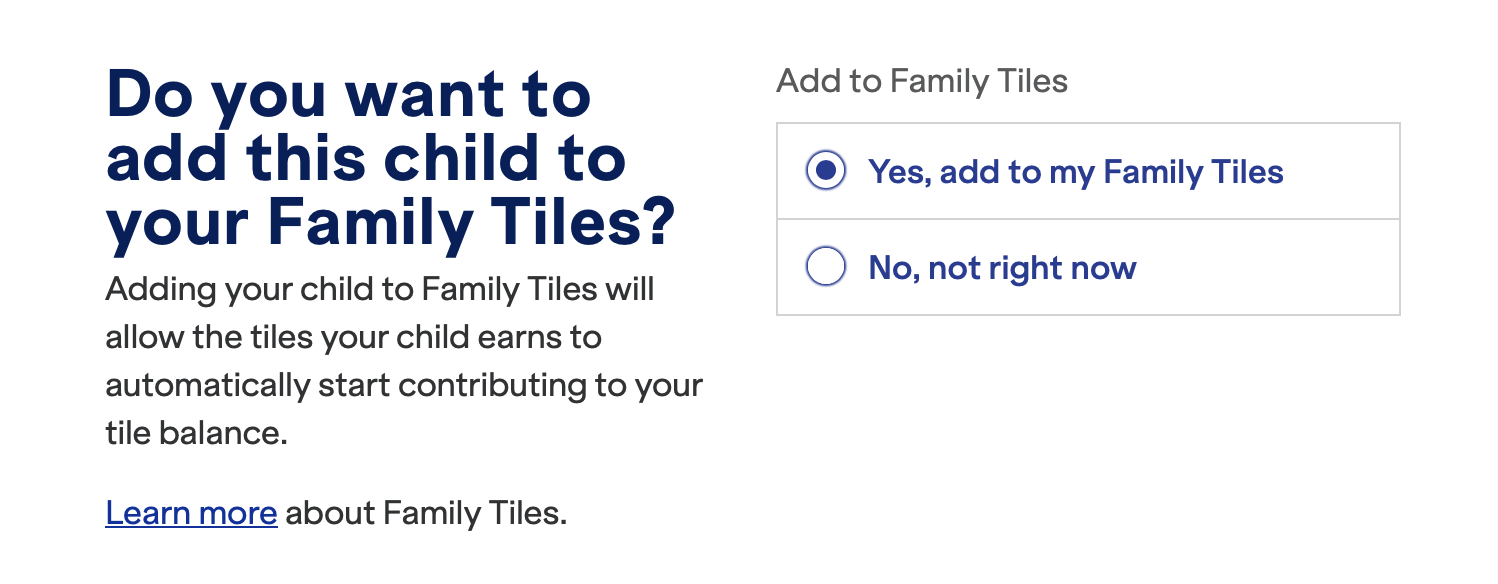
Task: Click the text 'No, not right now'
Action: (x=1001, y=268)
